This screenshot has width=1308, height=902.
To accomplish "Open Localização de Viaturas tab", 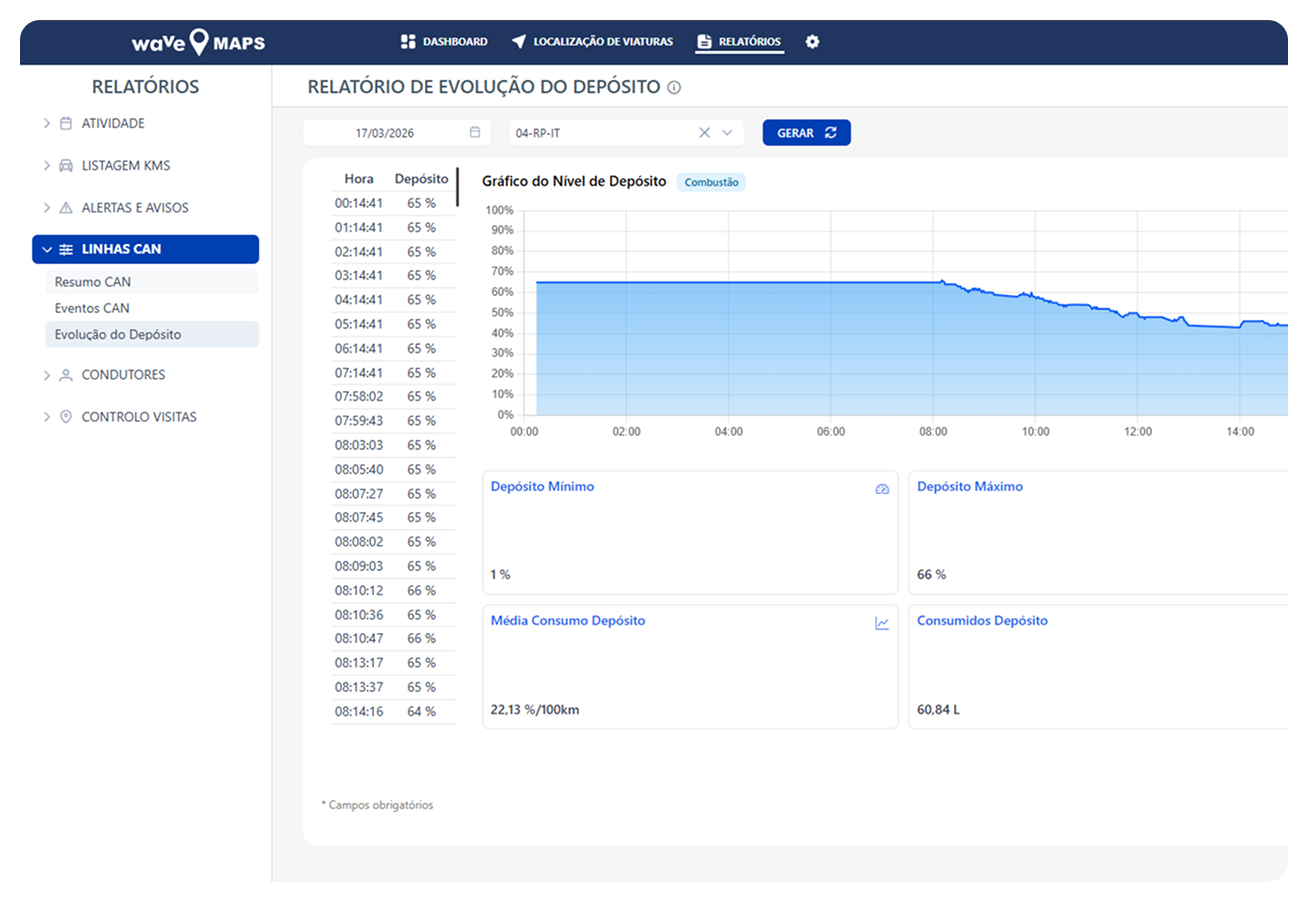I will 592,42.
